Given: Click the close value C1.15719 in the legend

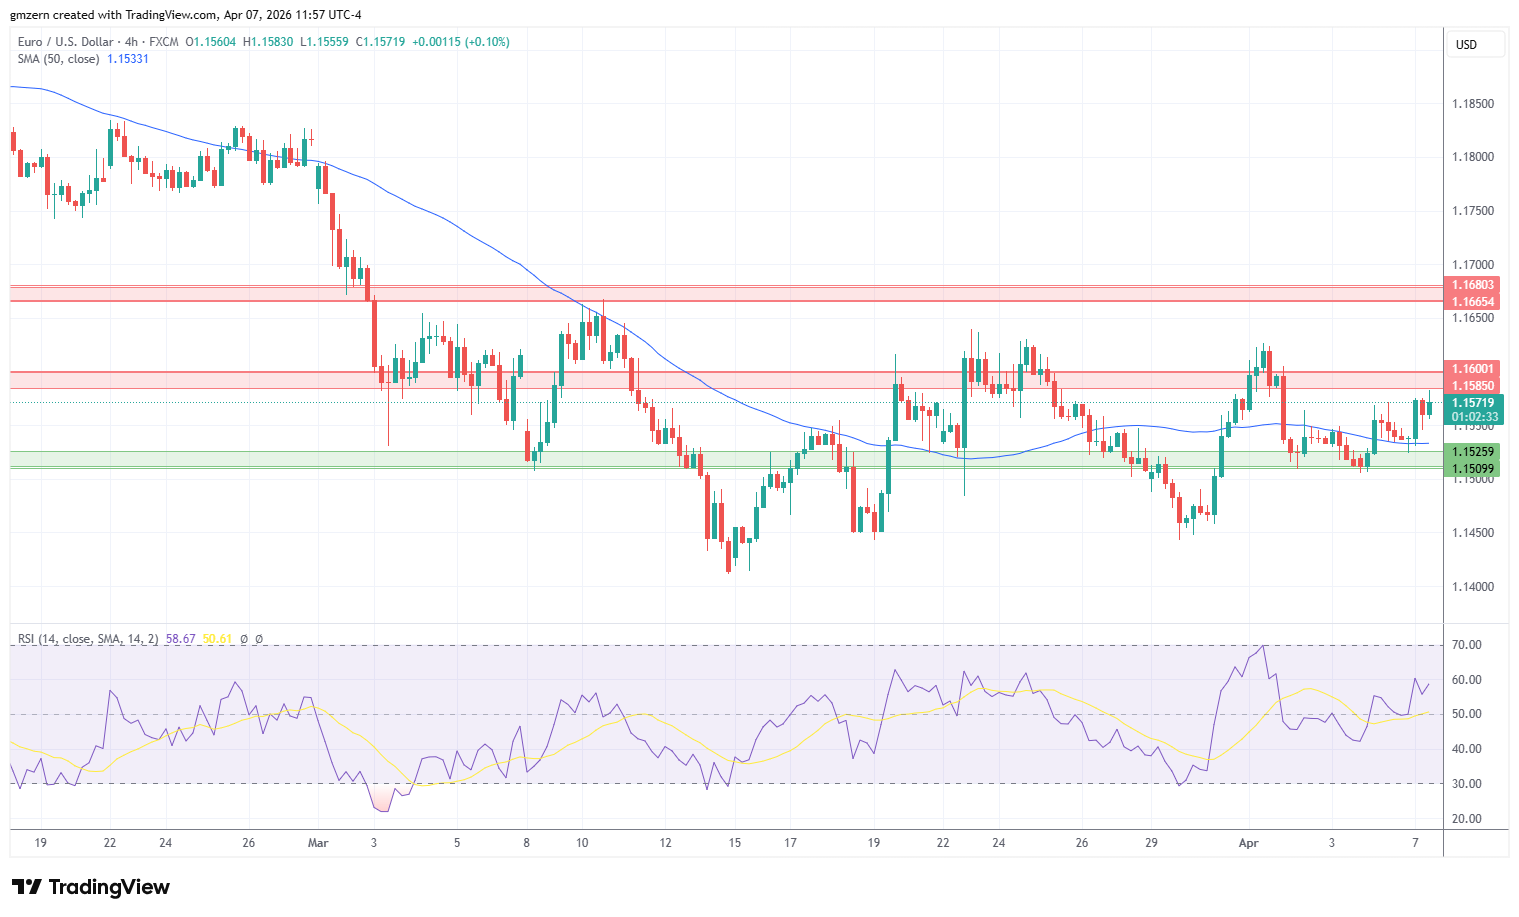Looking at the screenshot, I should coord(381,42).
